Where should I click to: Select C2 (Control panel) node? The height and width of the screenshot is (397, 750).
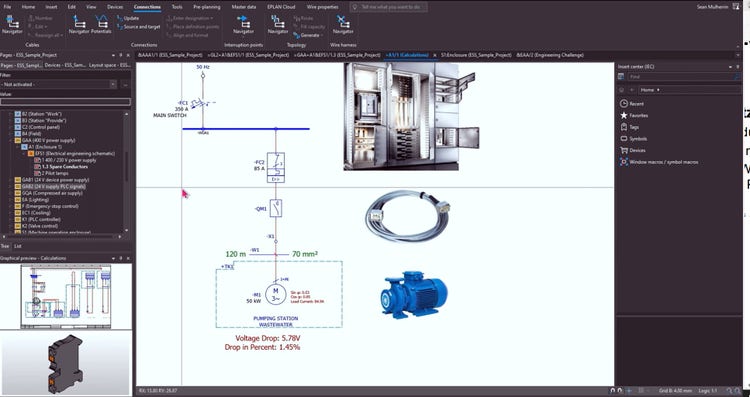coord(40,127)
